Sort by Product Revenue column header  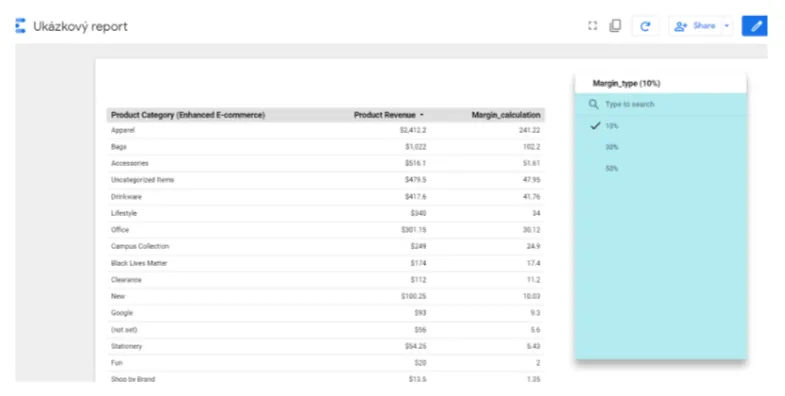click(384, 115)
